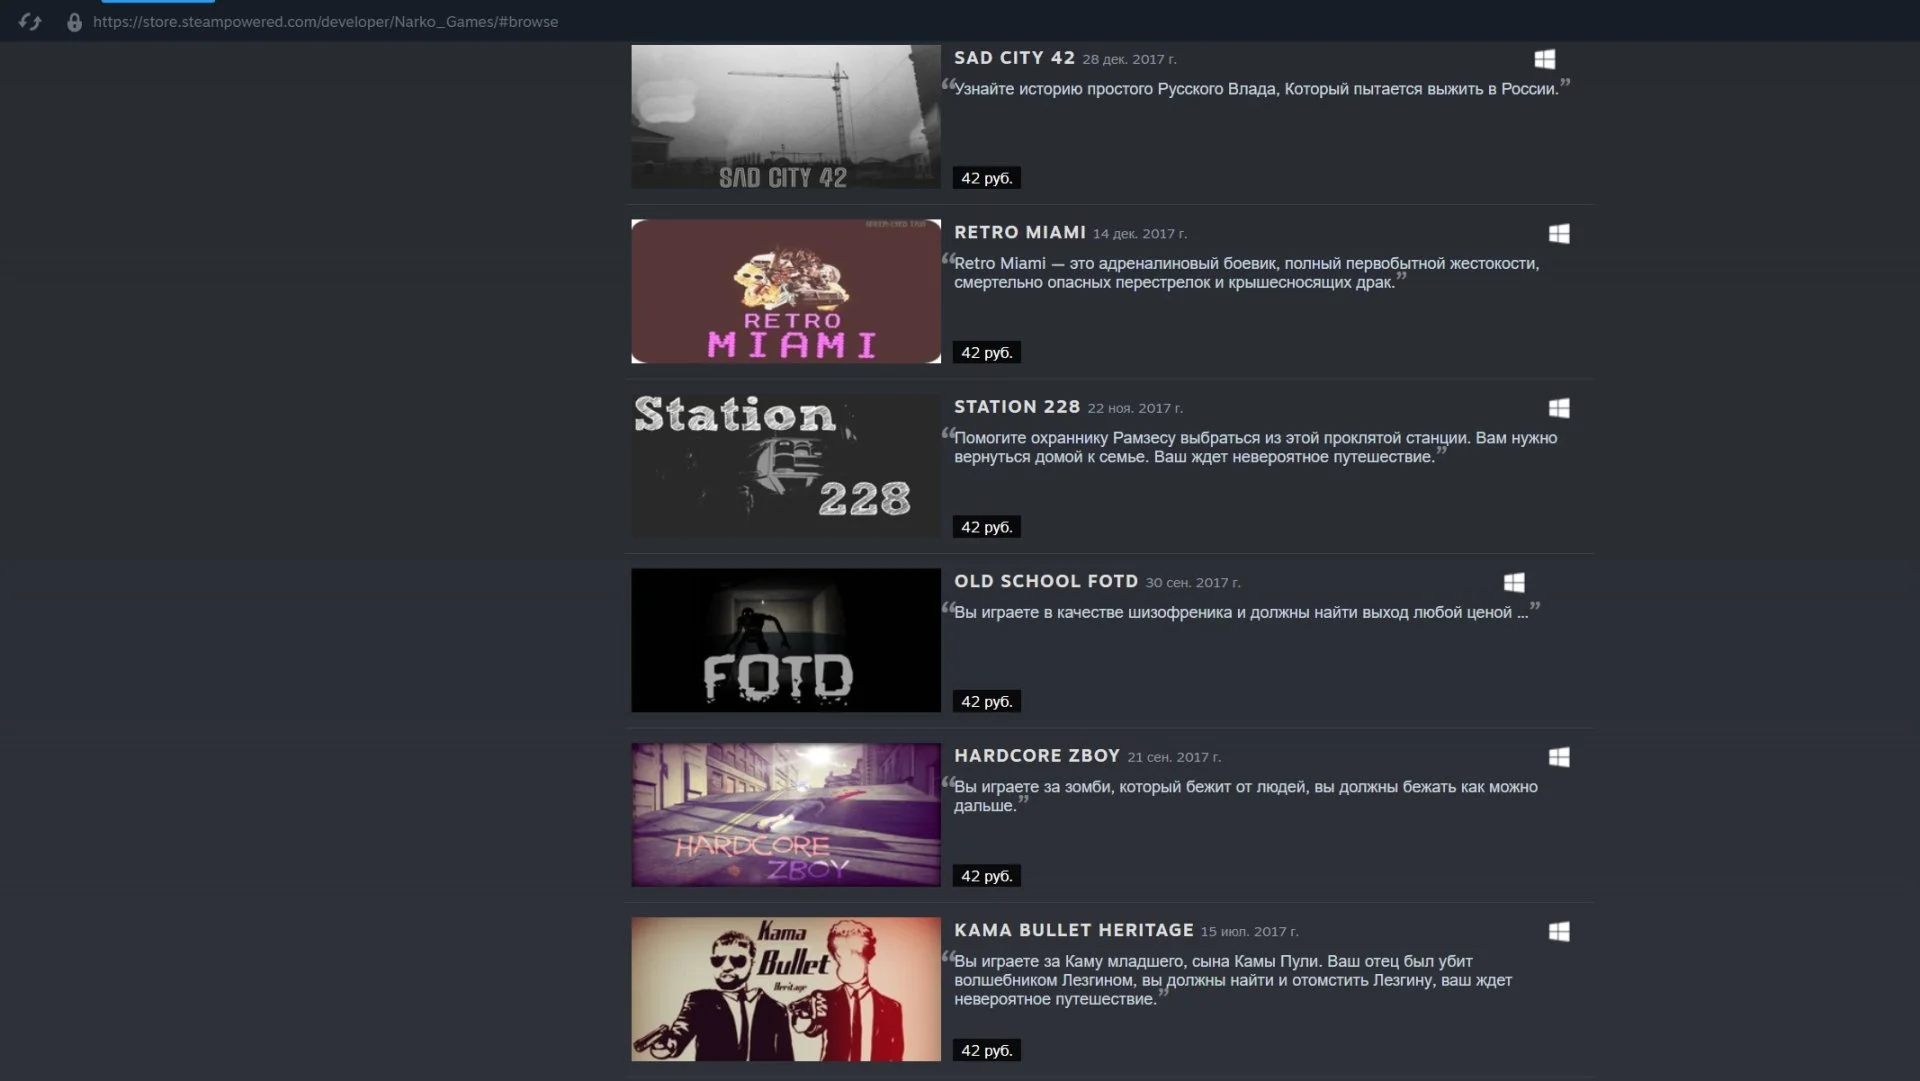
Task: Click the date 22 ноя. 2017 г.
Action: coord(1135,408)
